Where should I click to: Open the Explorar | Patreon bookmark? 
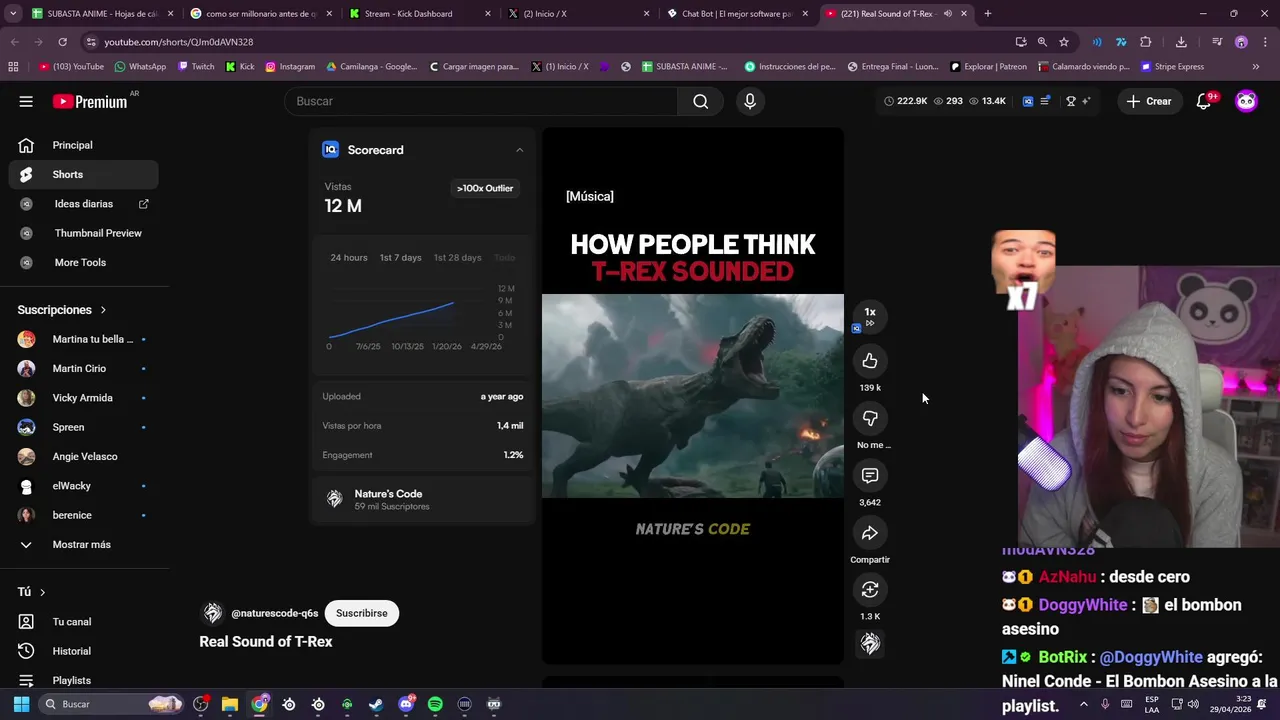[x=988, y=67]
